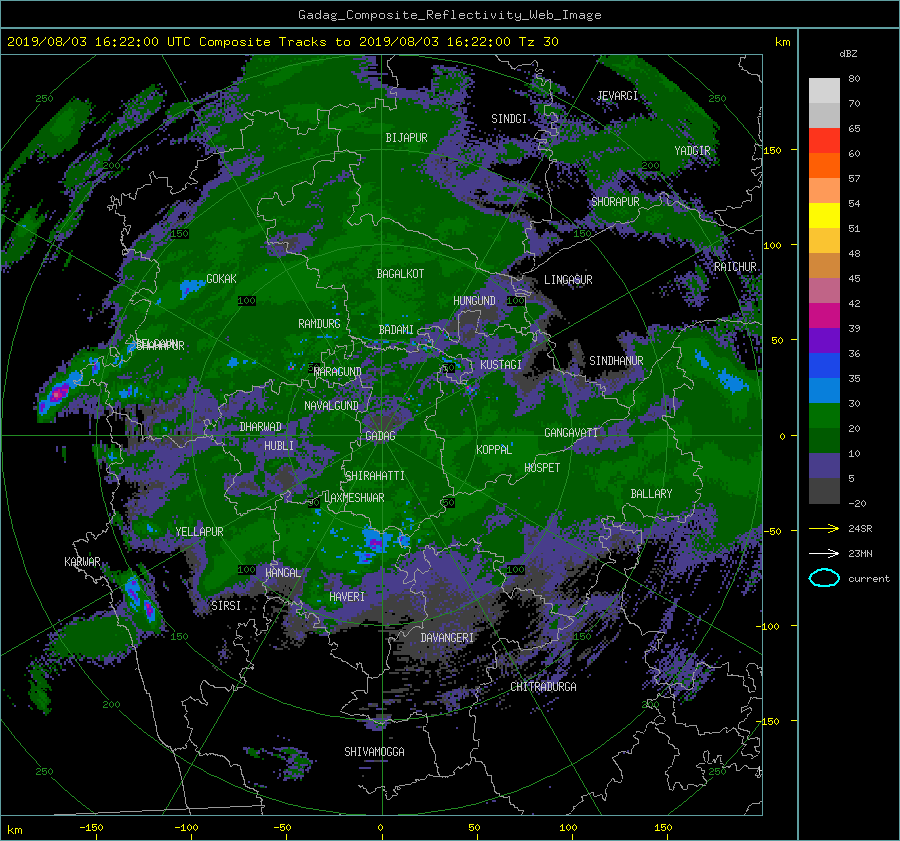Screen dimensions: 900x841
Task: Click the SINDGI town label
Action: [509, 119]
